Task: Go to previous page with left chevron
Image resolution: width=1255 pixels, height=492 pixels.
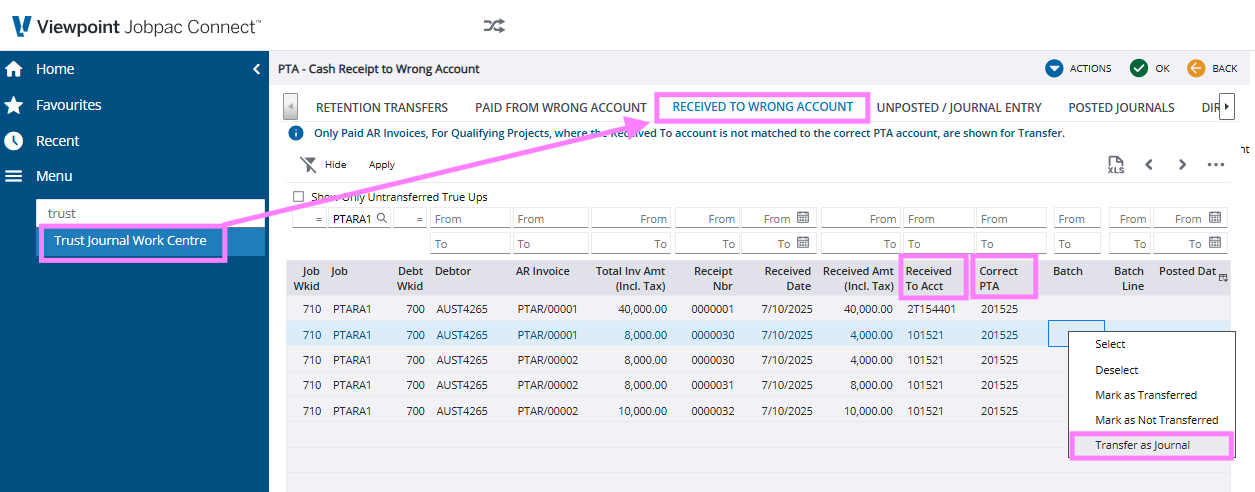Action: (1149, 165)
